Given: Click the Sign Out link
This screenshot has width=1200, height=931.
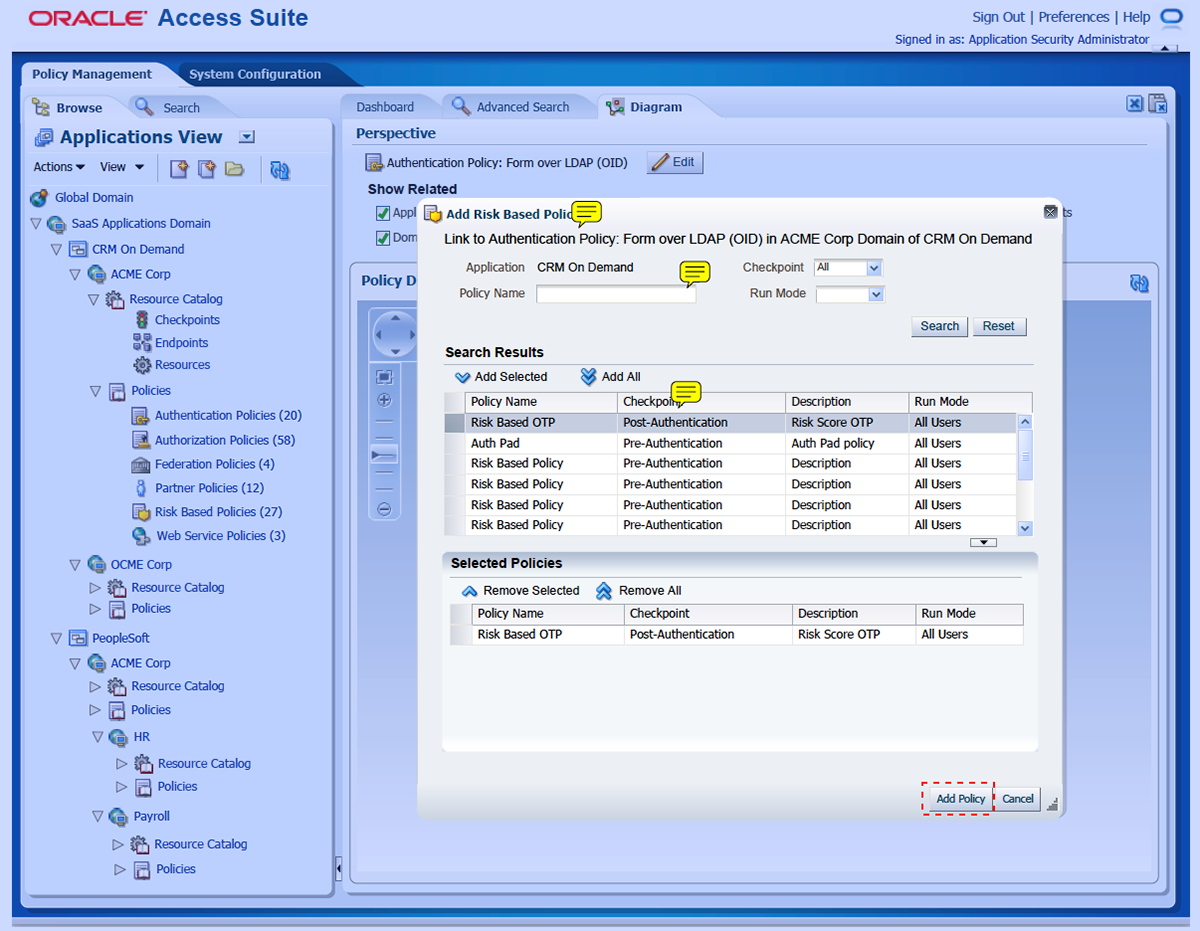Looking at the screenshot, I should 999,17.
